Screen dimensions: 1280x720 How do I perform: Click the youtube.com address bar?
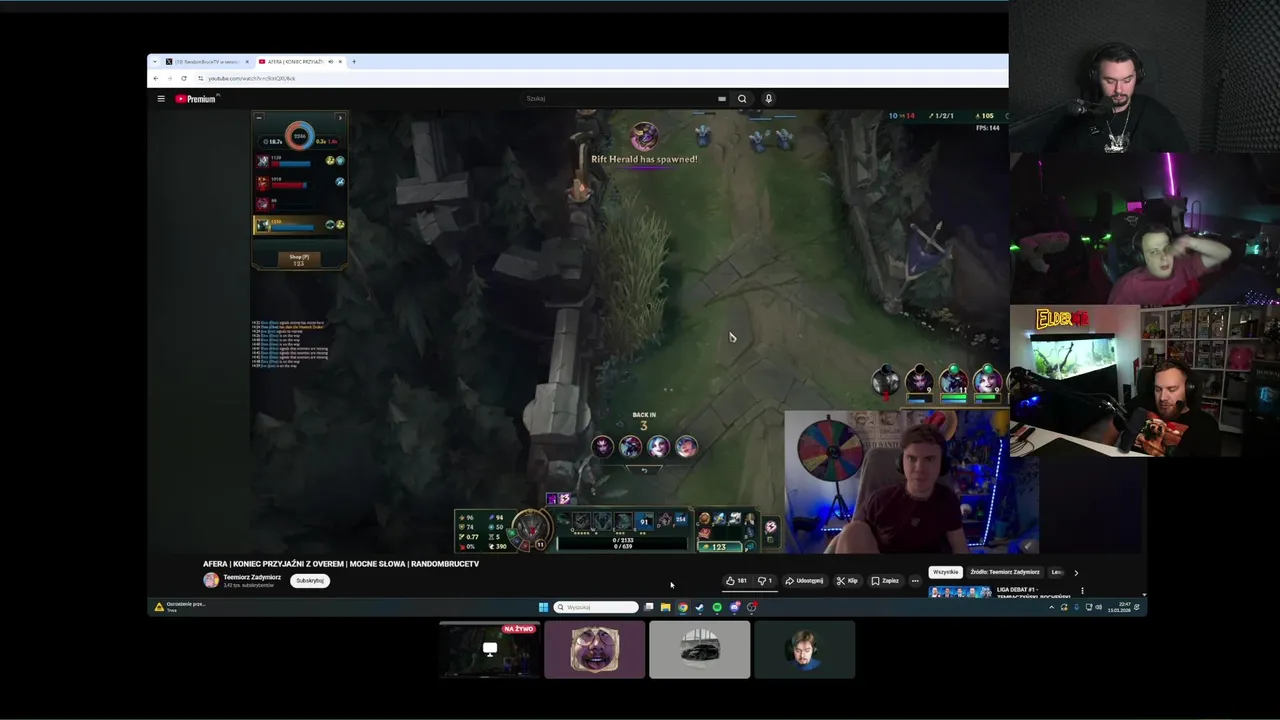(x=600, y=78)
